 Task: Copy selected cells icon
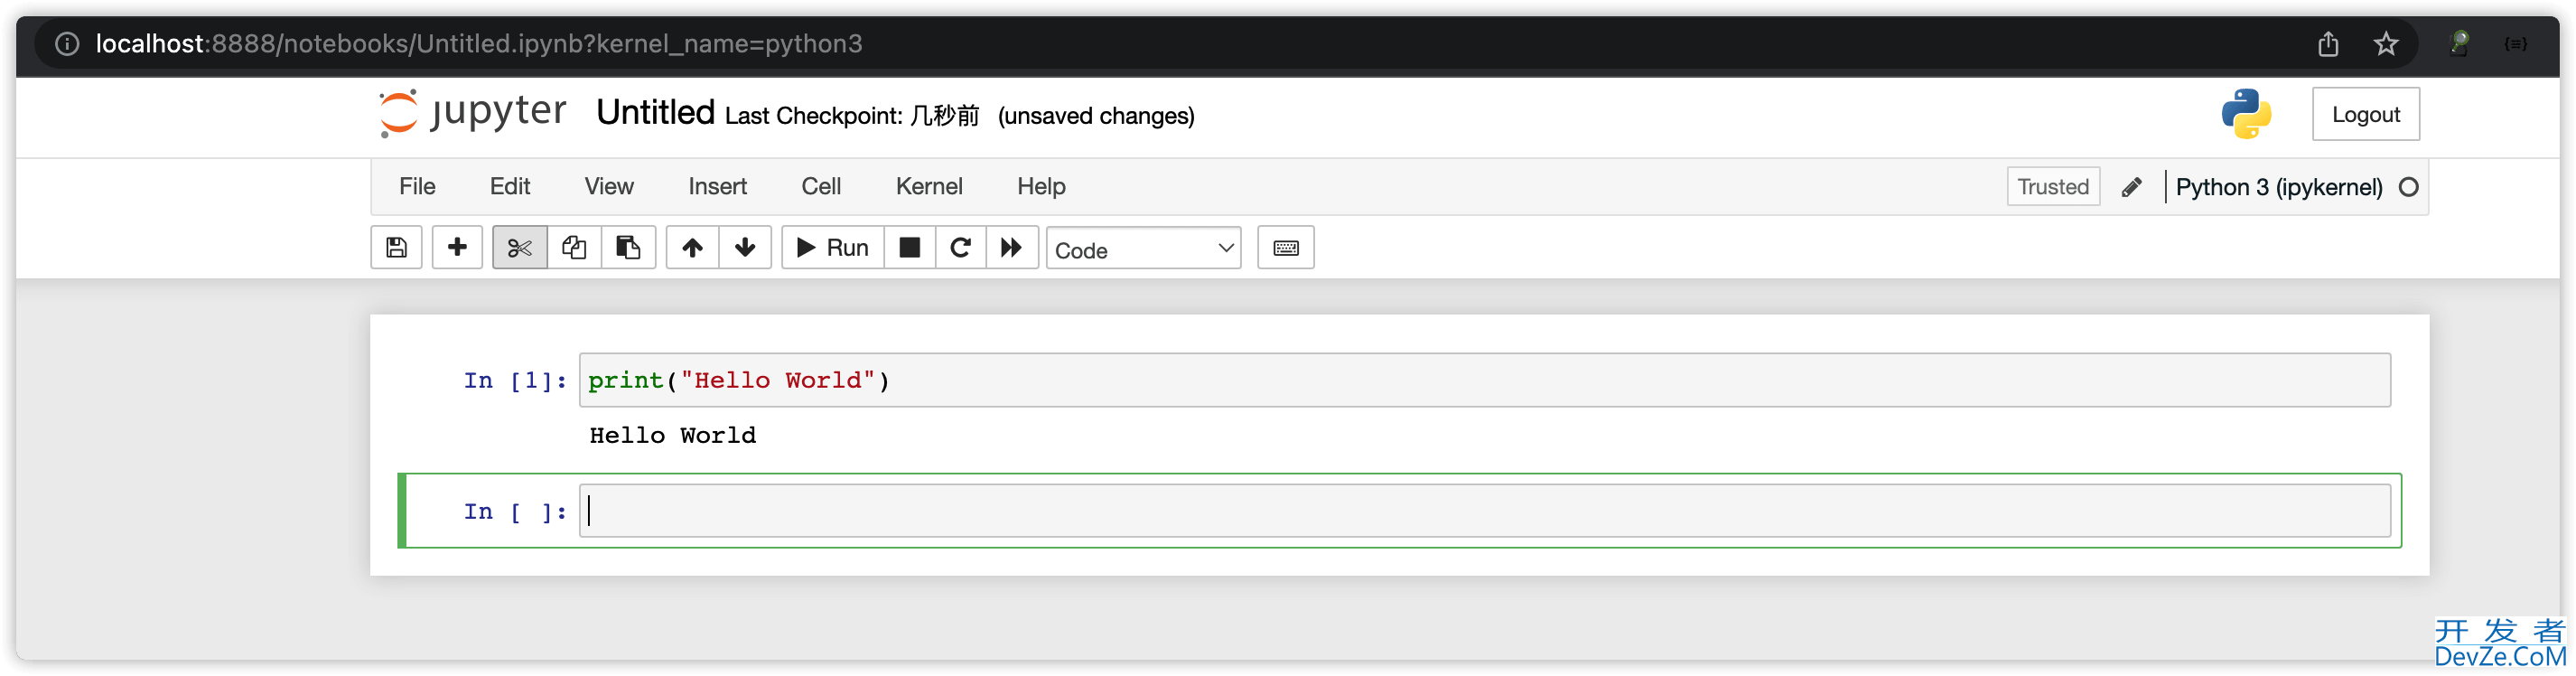(574, 248)
